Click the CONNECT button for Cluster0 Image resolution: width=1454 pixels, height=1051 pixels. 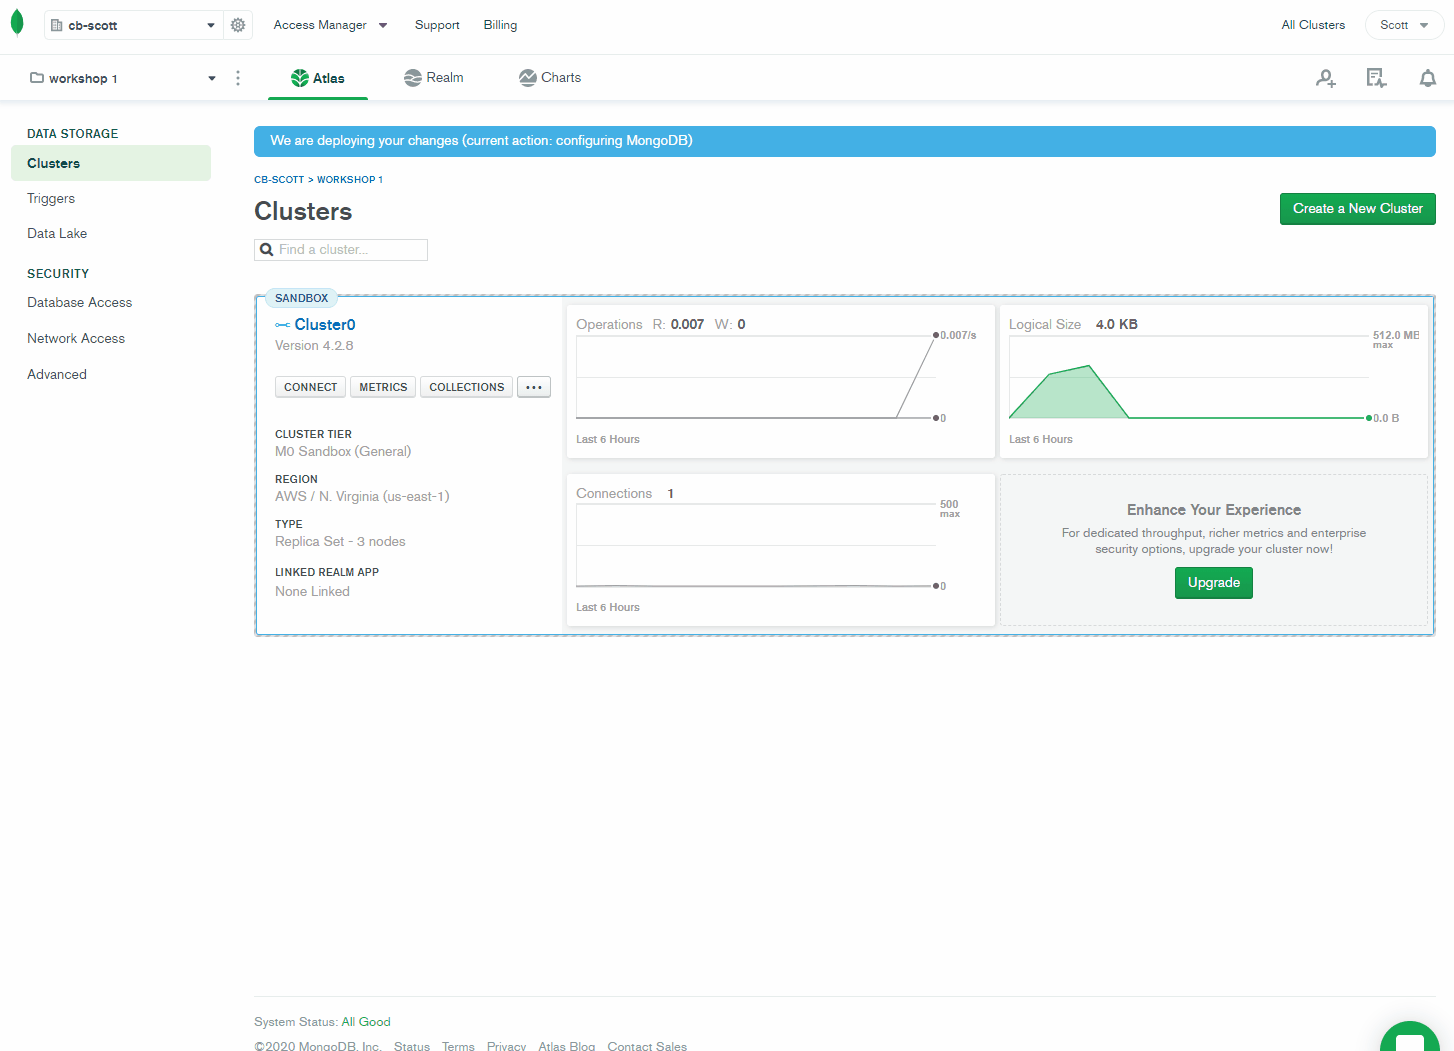(x=311, y=387)
